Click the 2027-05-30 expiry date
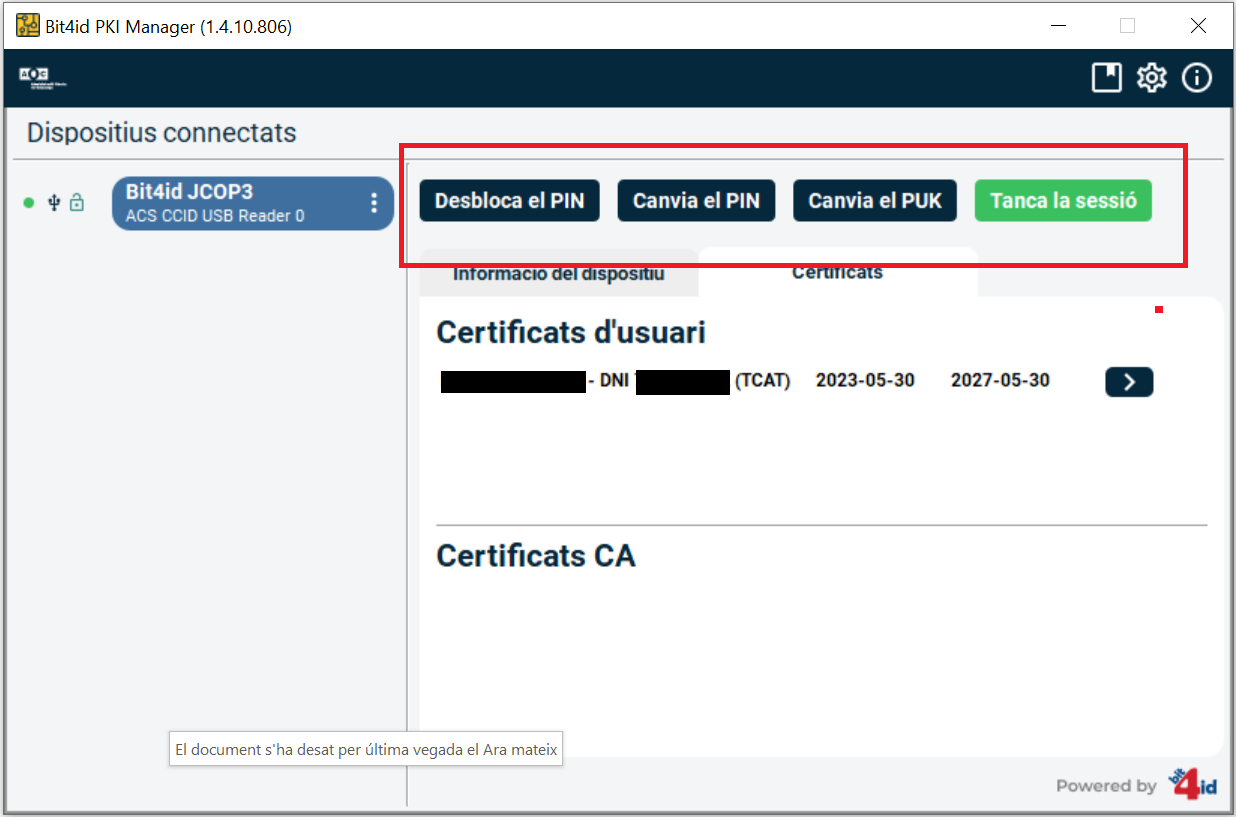Viewport: 1236px width, 817px height. point(1000,380)
